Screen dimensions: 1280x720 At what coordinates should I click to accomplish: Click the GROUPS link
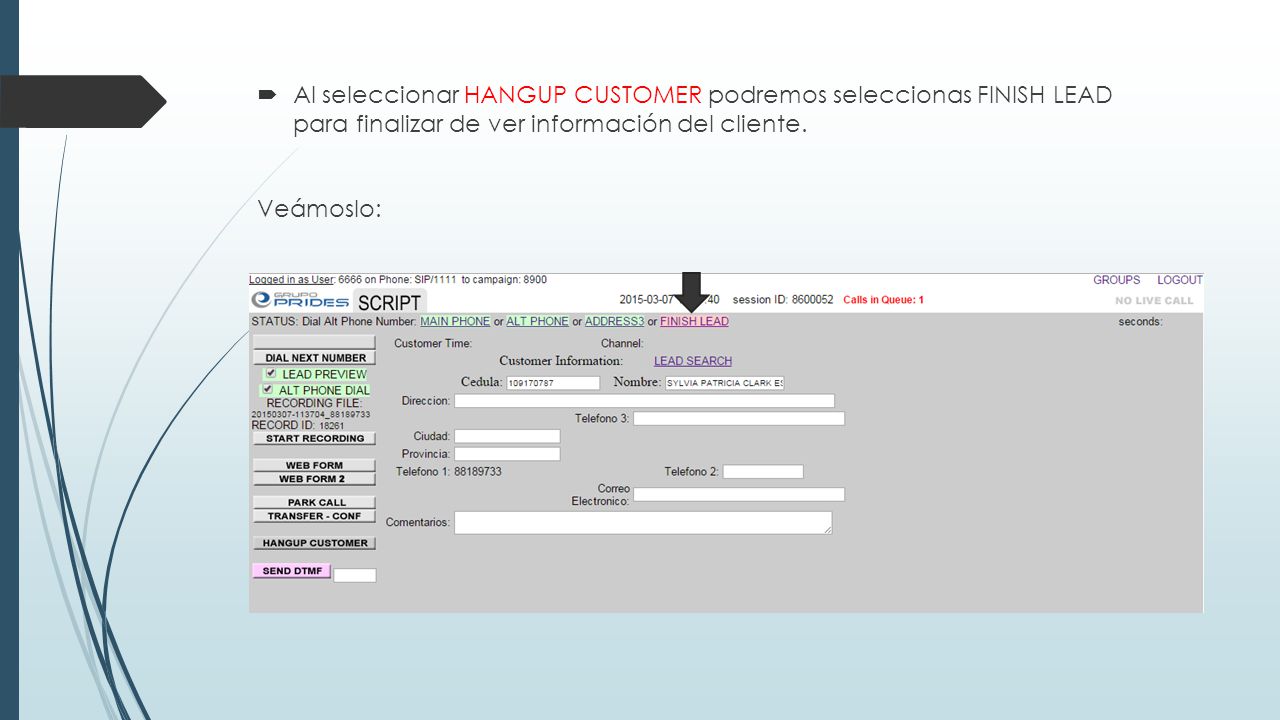tap(1117, 280)
